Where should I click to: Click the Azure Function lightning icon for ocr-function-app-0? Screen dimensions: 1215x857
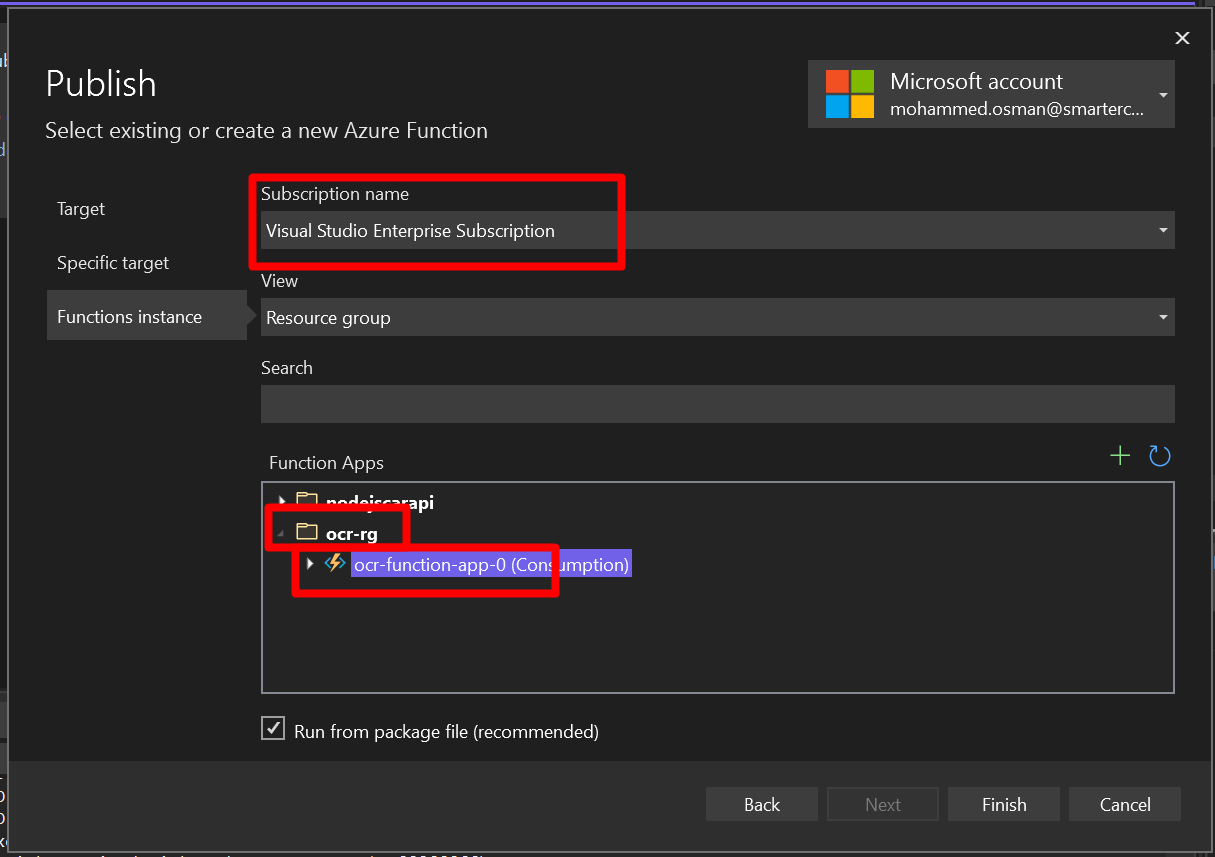coord(335,564)
